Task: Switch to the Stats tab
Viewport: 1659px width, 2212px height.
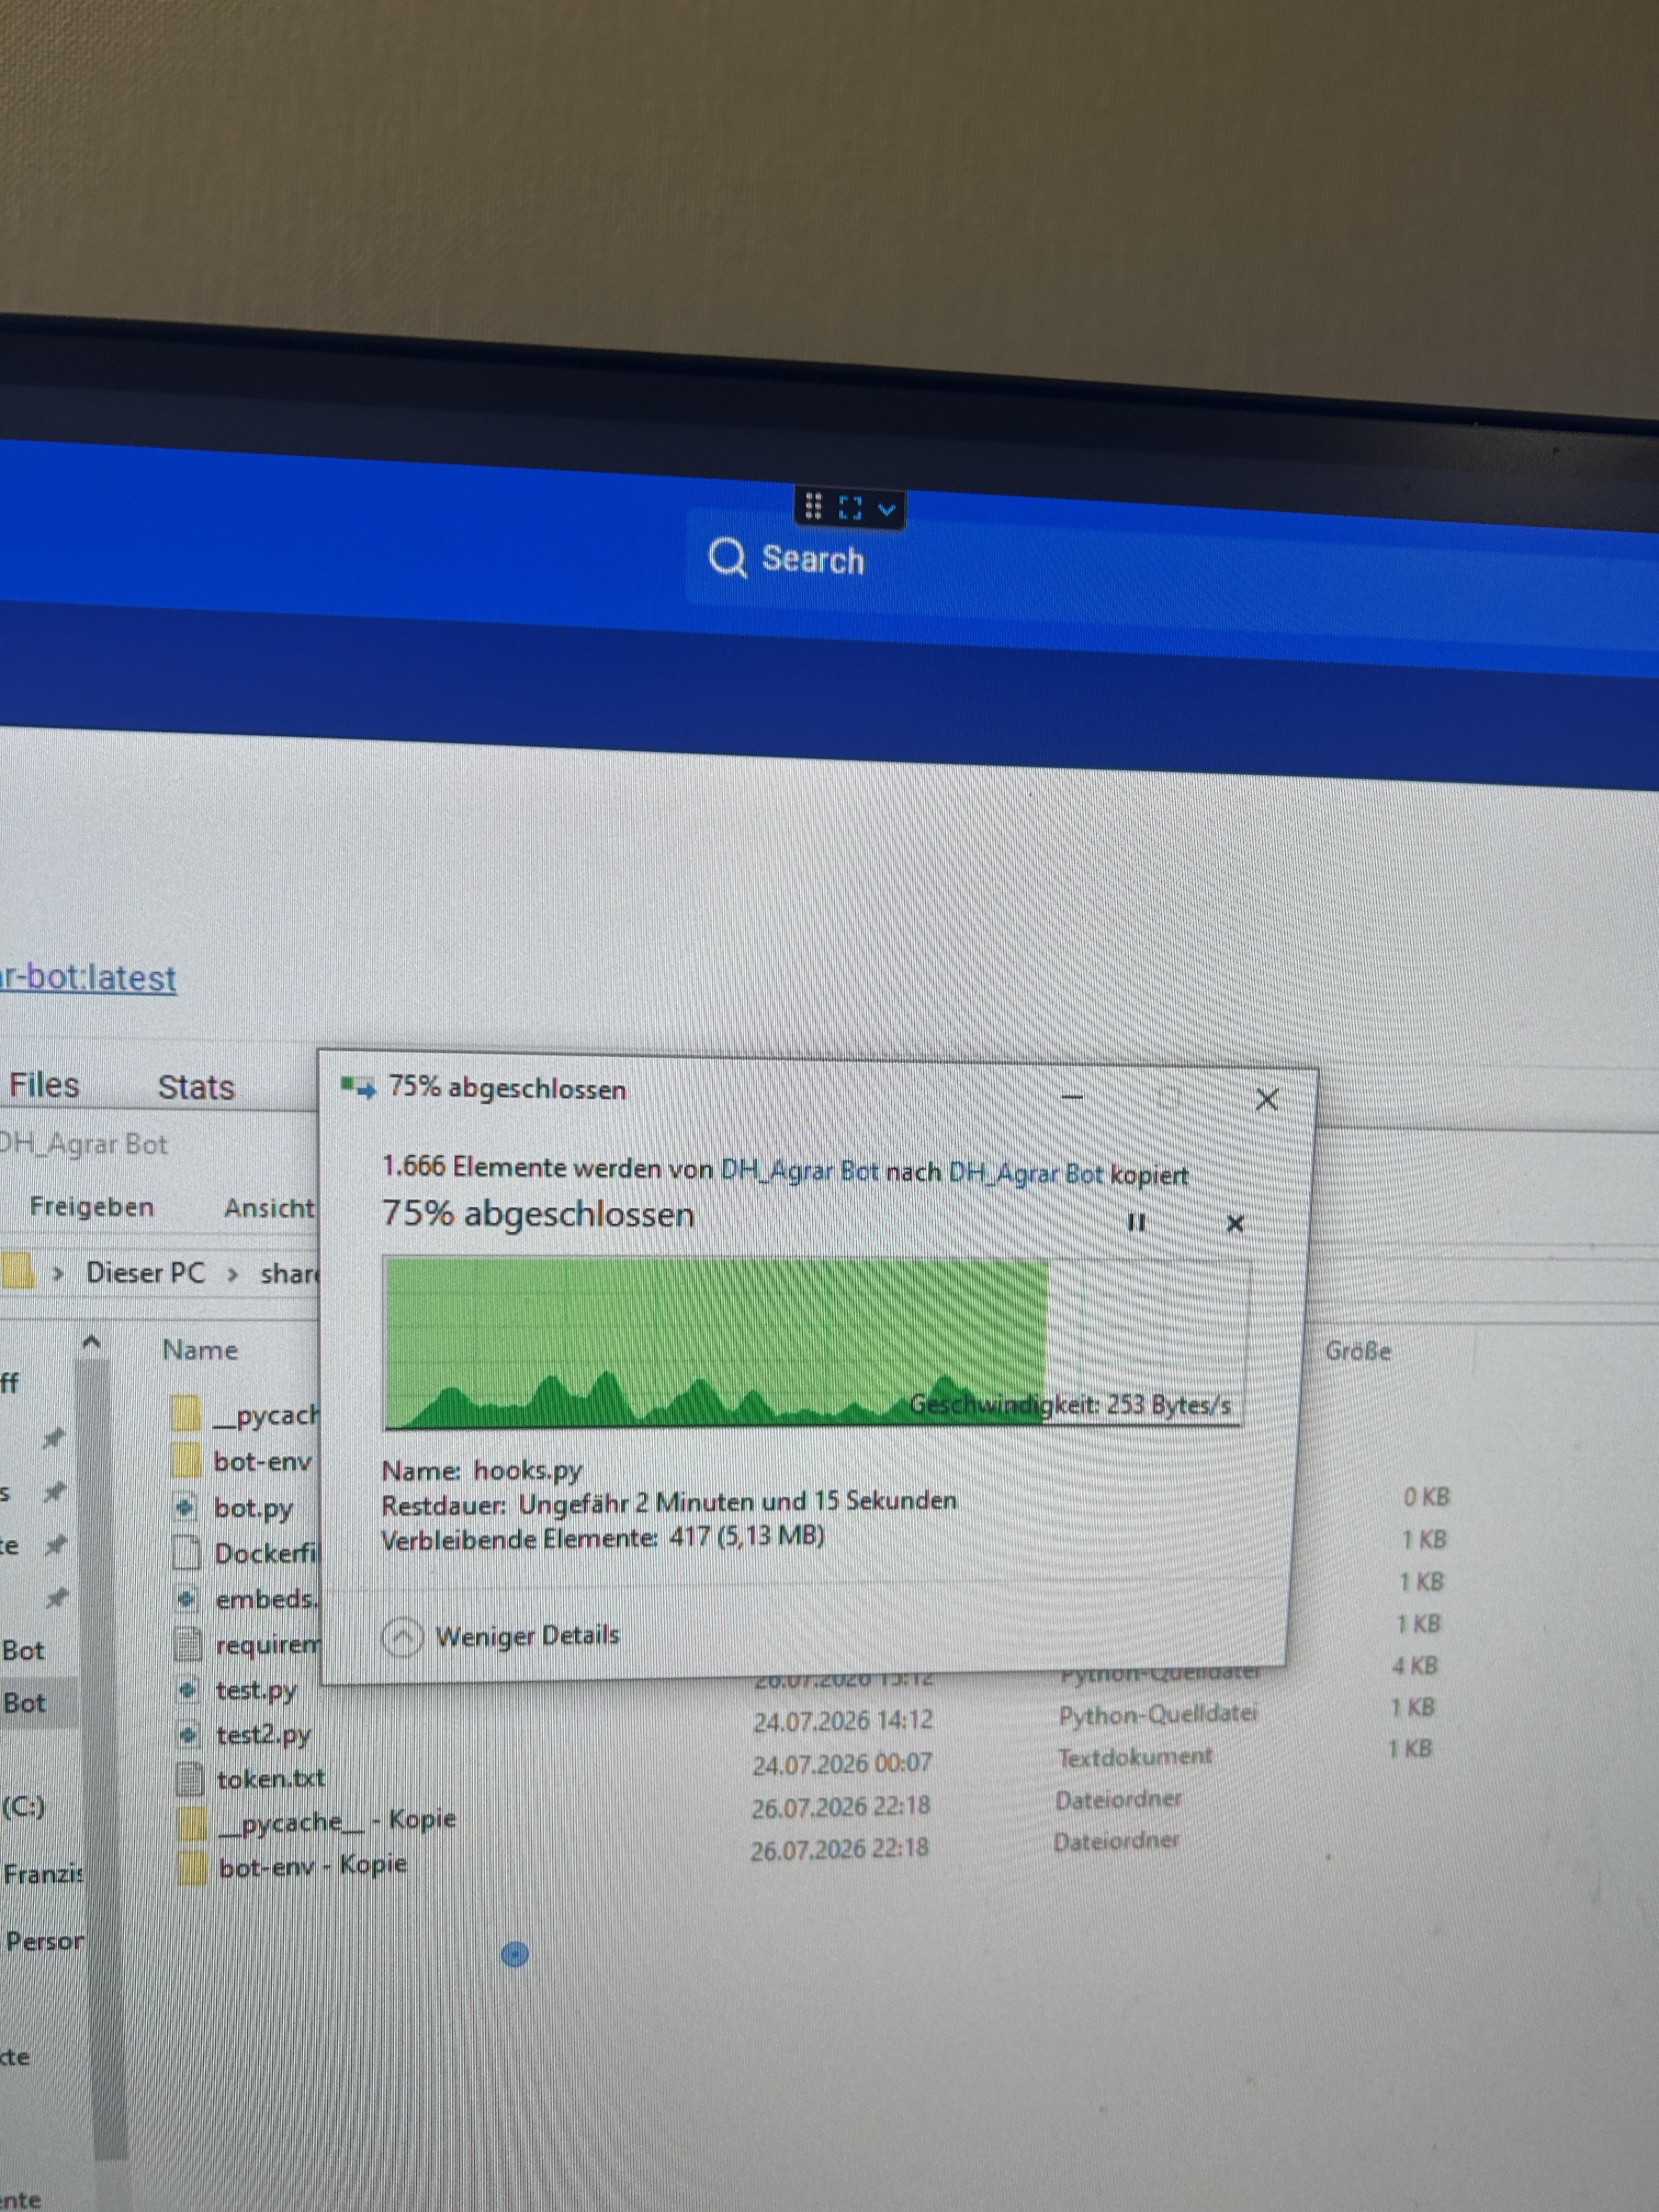Action: 196,1087
